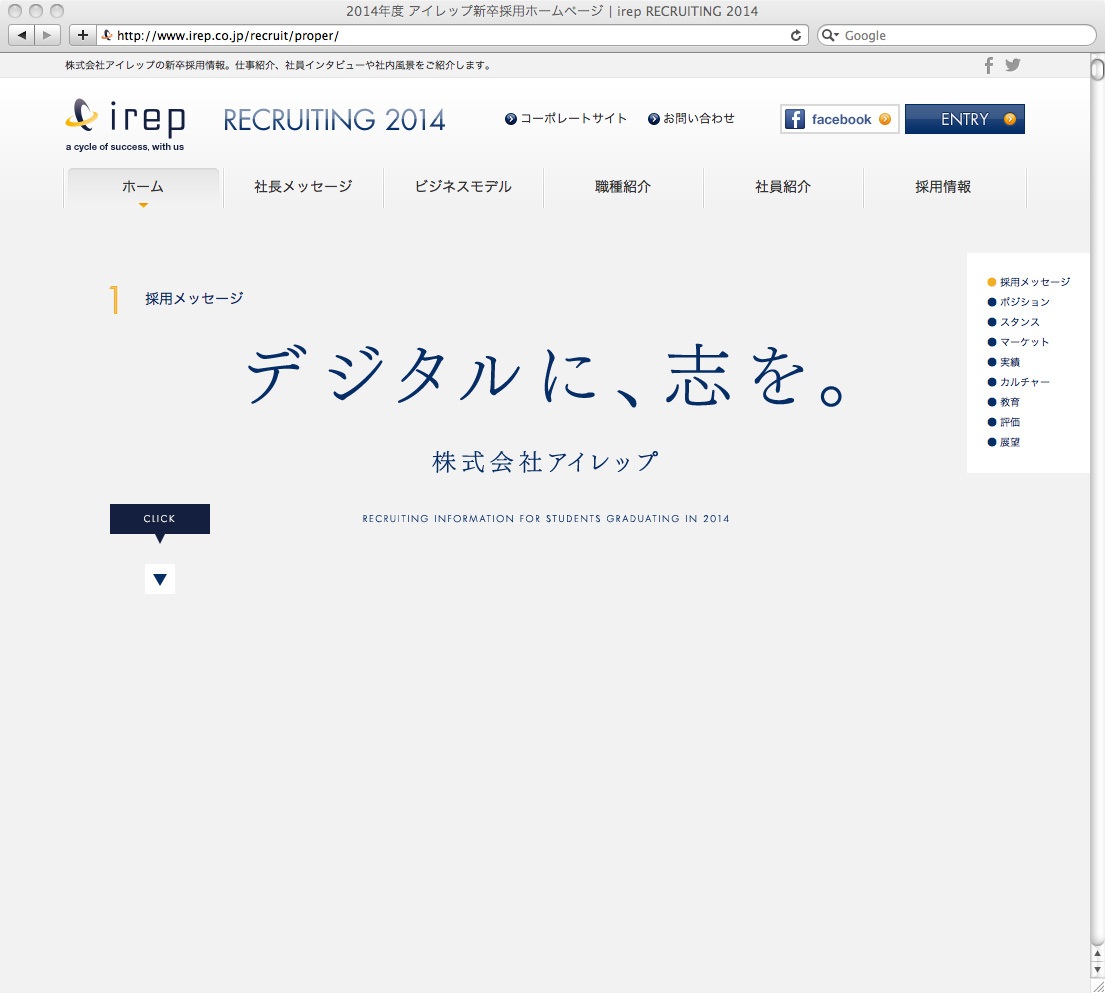Jump to ポジション in side index

tap(1019, 302)
